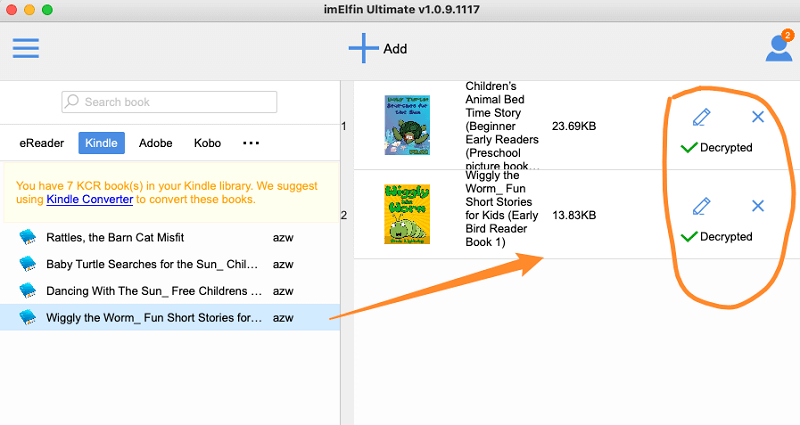Remove Wiggly the Worm book from list
800x425 pixels.
758,206
